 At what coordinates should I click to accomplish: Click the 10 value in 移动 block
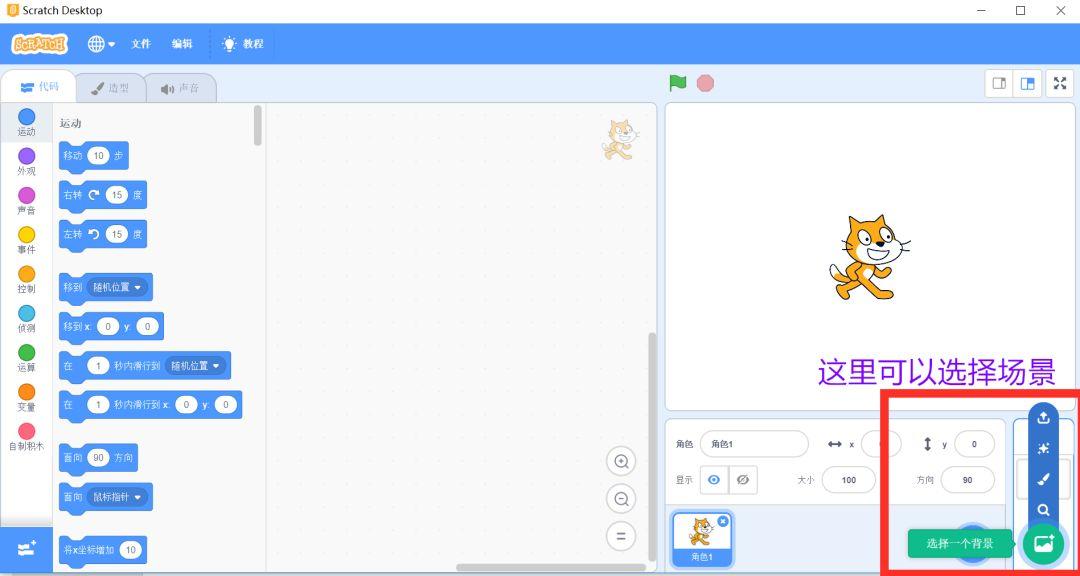click(98, 156)
